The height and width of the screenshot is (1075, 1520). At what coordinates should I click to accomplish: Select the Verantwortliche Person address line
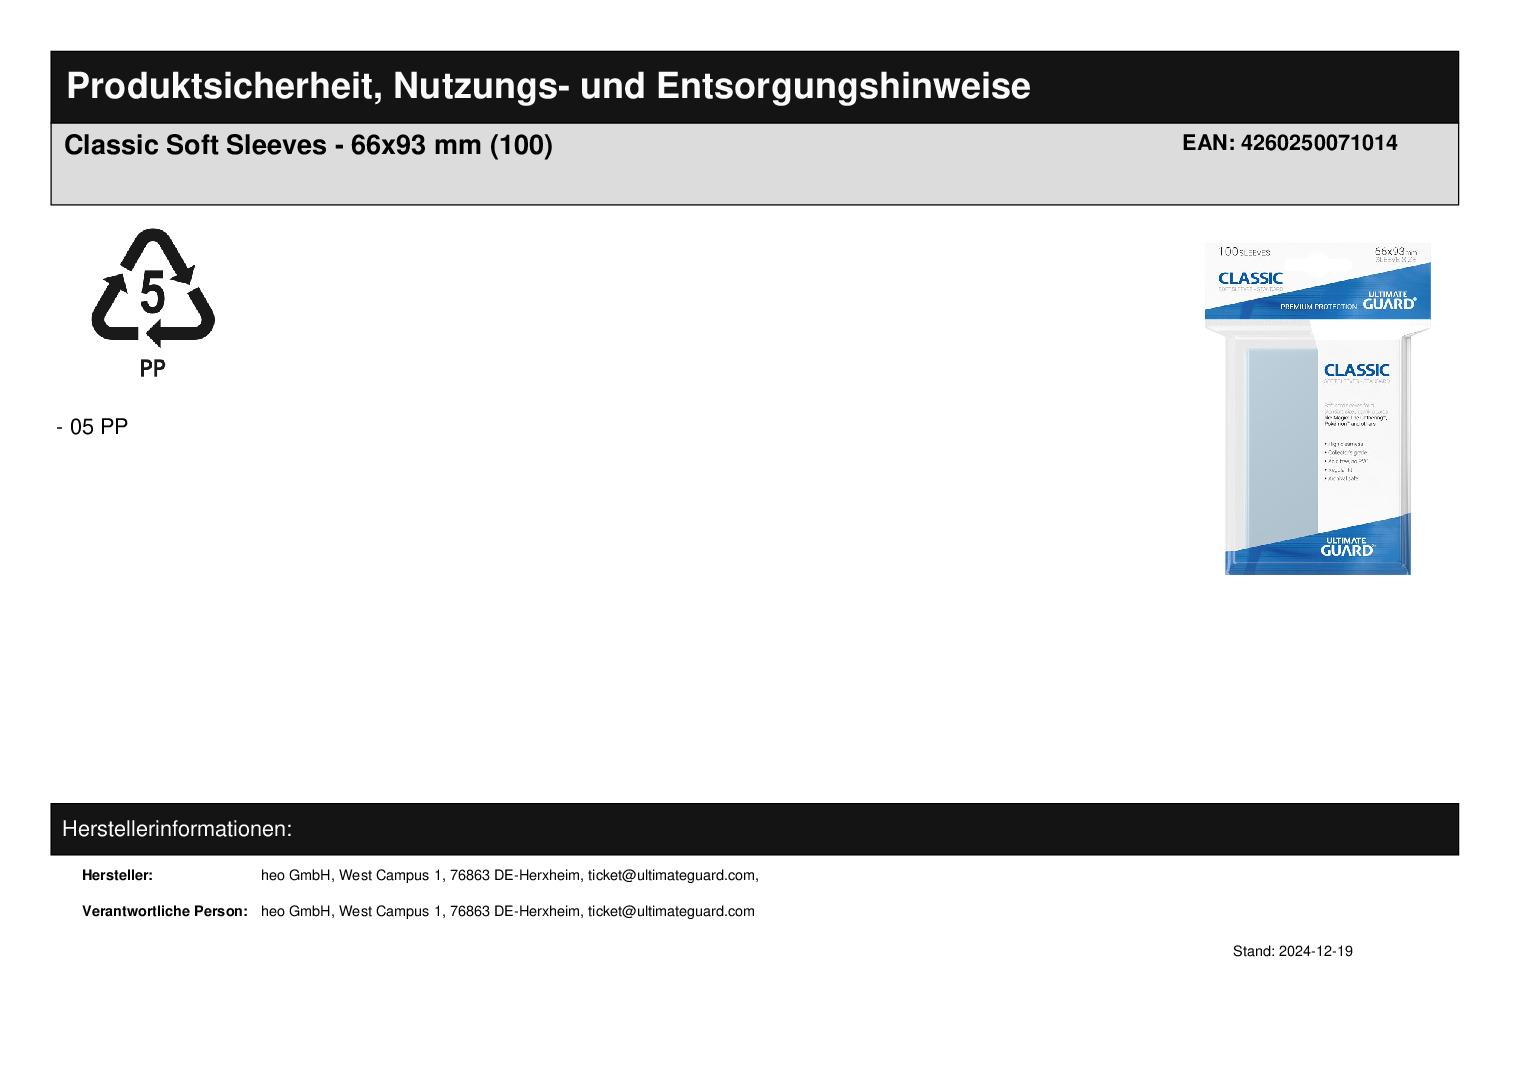(508, 911)
